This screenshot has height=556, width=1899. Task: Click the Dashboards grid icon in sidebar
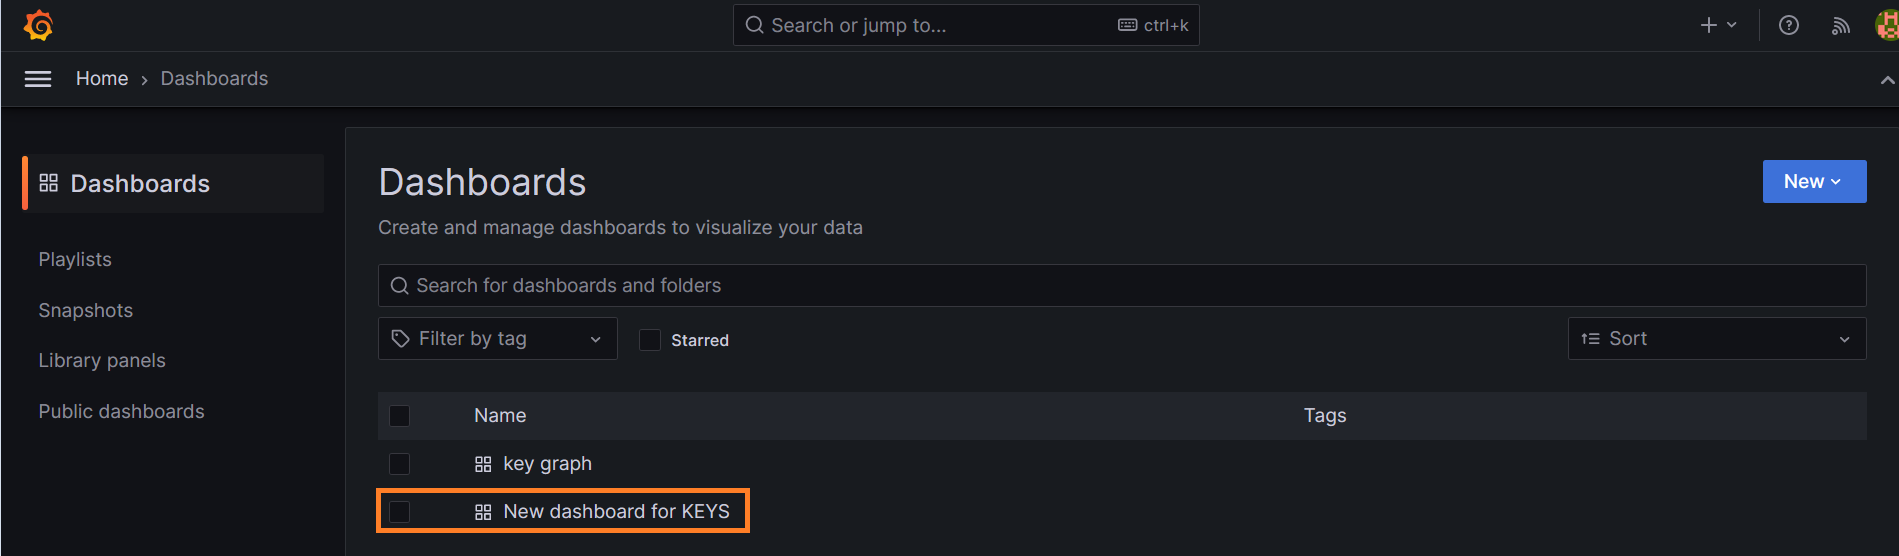[x=48, y=183]
